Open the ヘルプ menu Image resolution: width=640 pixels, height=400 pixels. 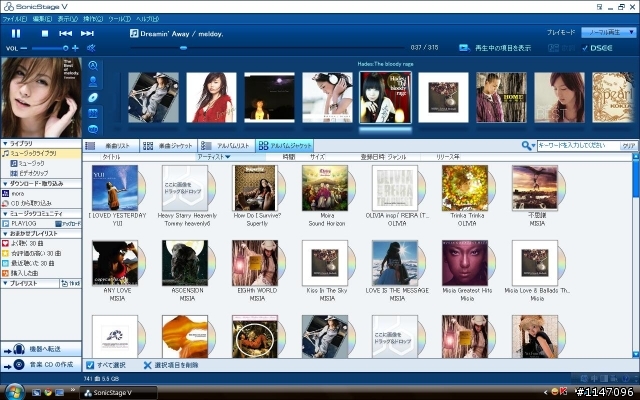(147, 19)
